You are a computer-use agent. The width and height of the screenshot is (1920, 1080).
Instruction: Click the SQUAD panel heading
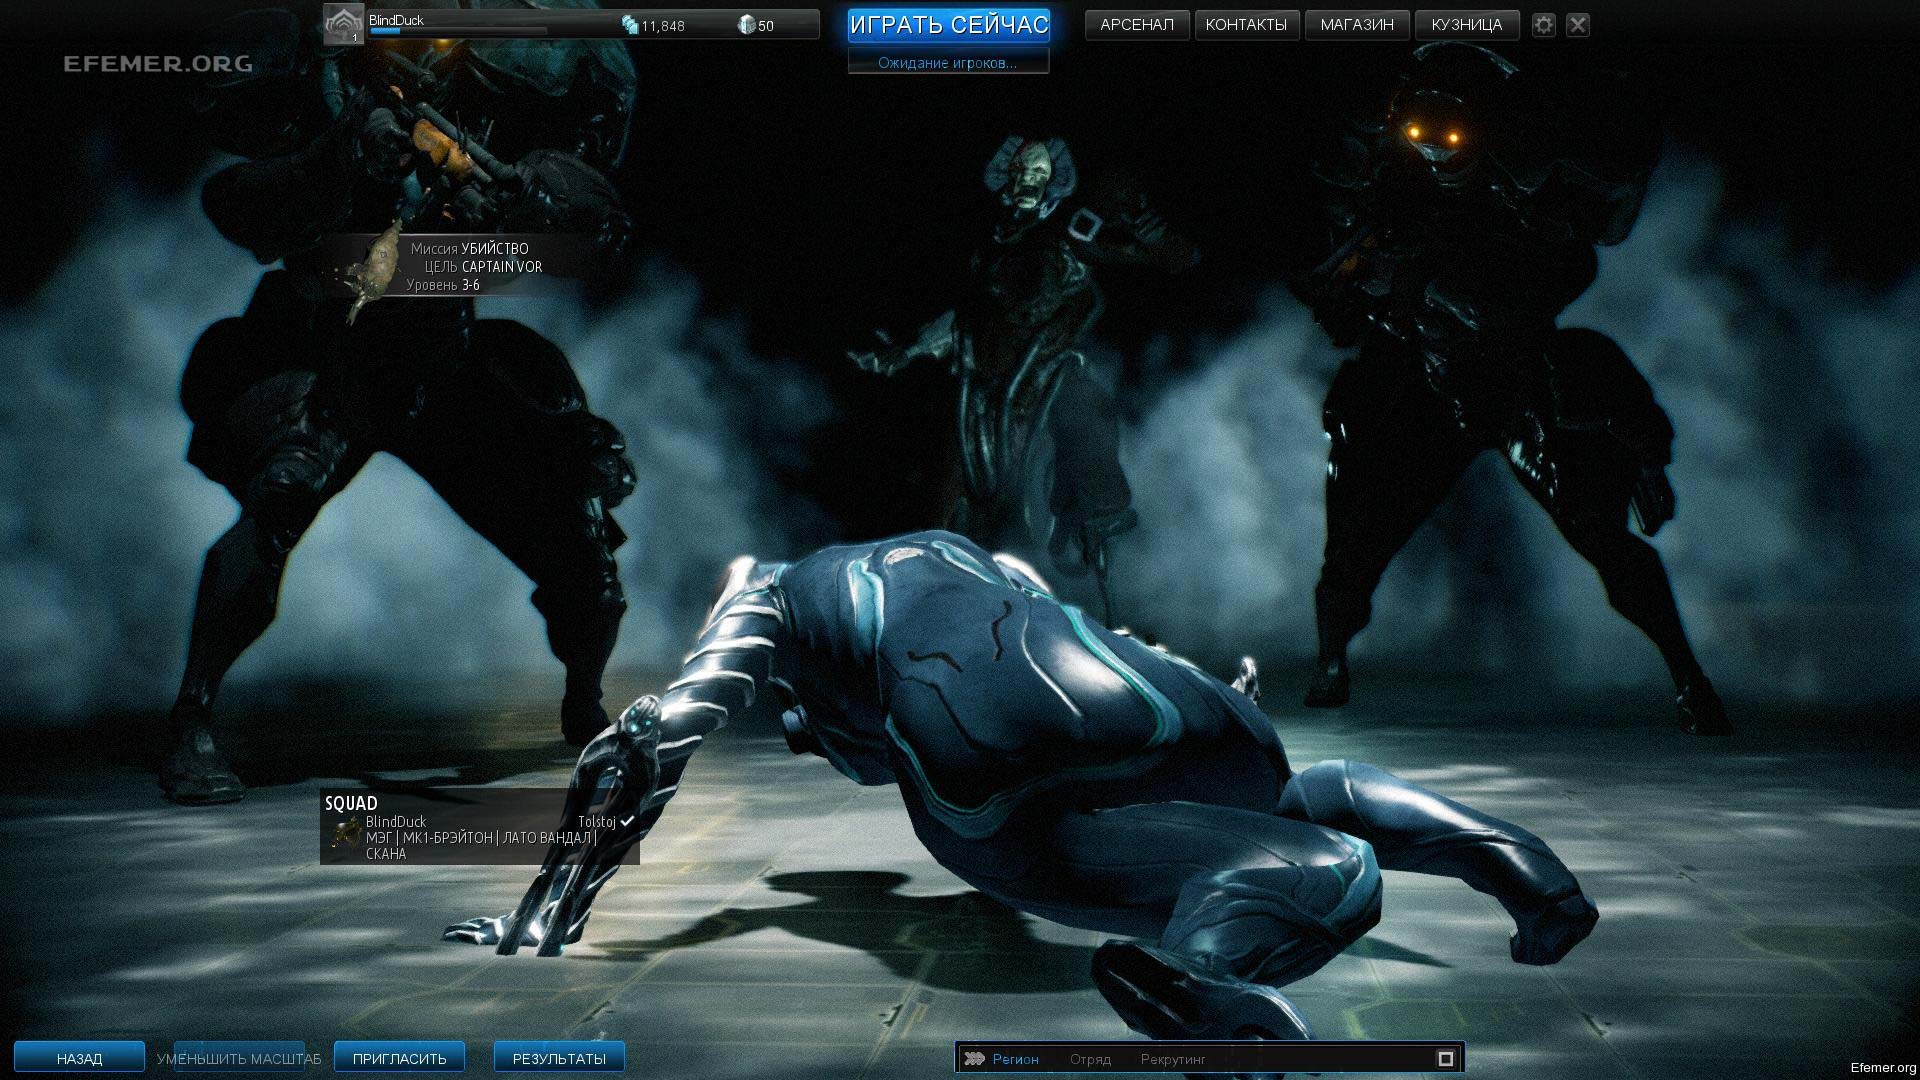351,803
